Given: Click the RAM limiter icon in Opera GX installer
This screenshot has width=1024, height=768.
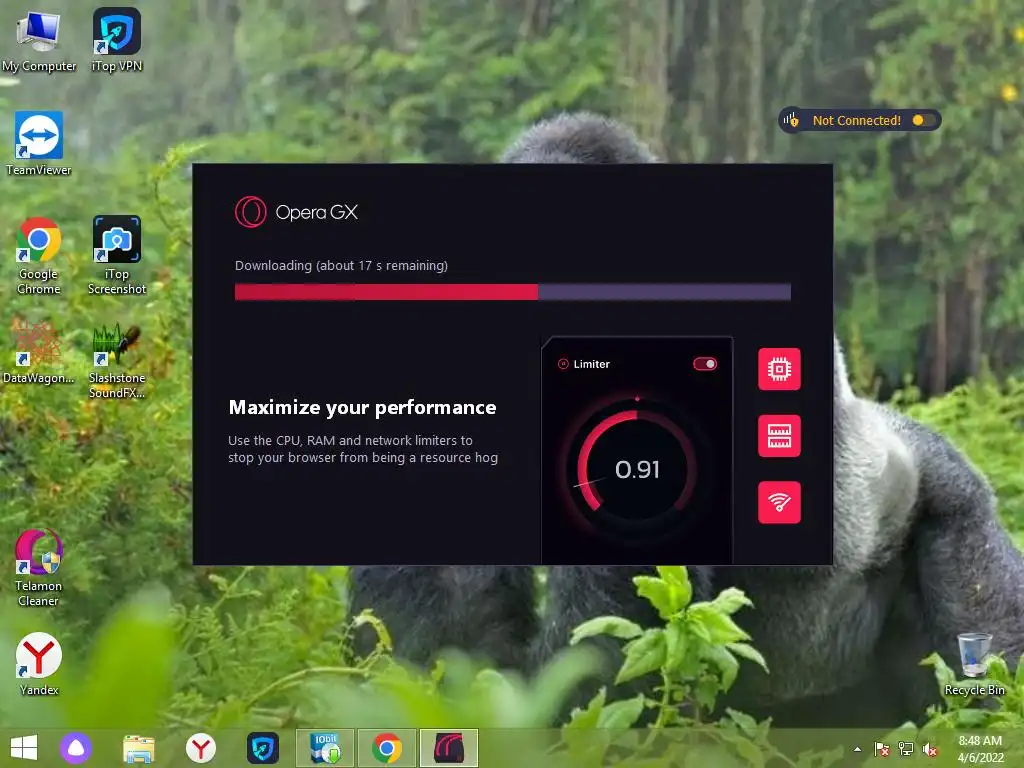Looking at the screenshot, I should tap(779, 436).
